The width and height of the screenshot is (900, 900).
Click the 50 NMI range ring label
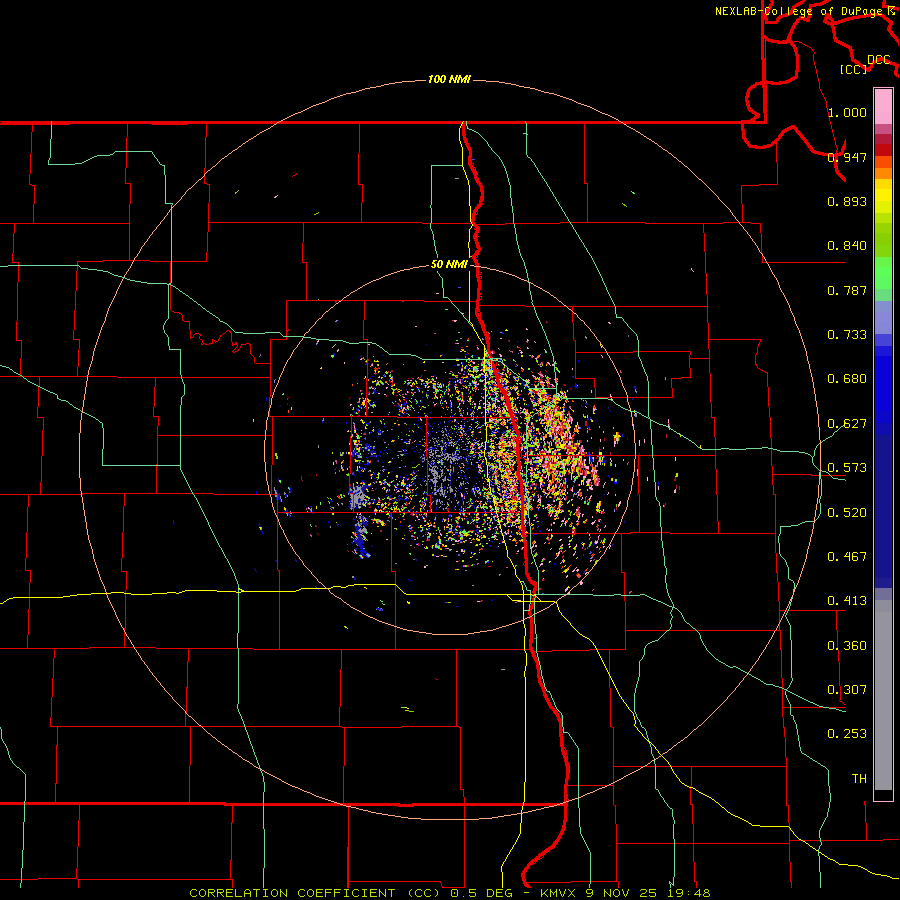(449, 264)
